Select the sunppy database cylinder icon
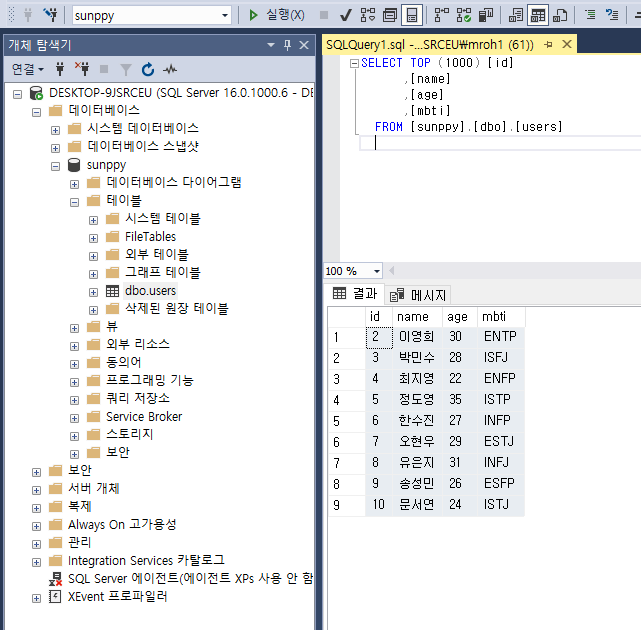The image size is (641, 630). pos(74,165)
